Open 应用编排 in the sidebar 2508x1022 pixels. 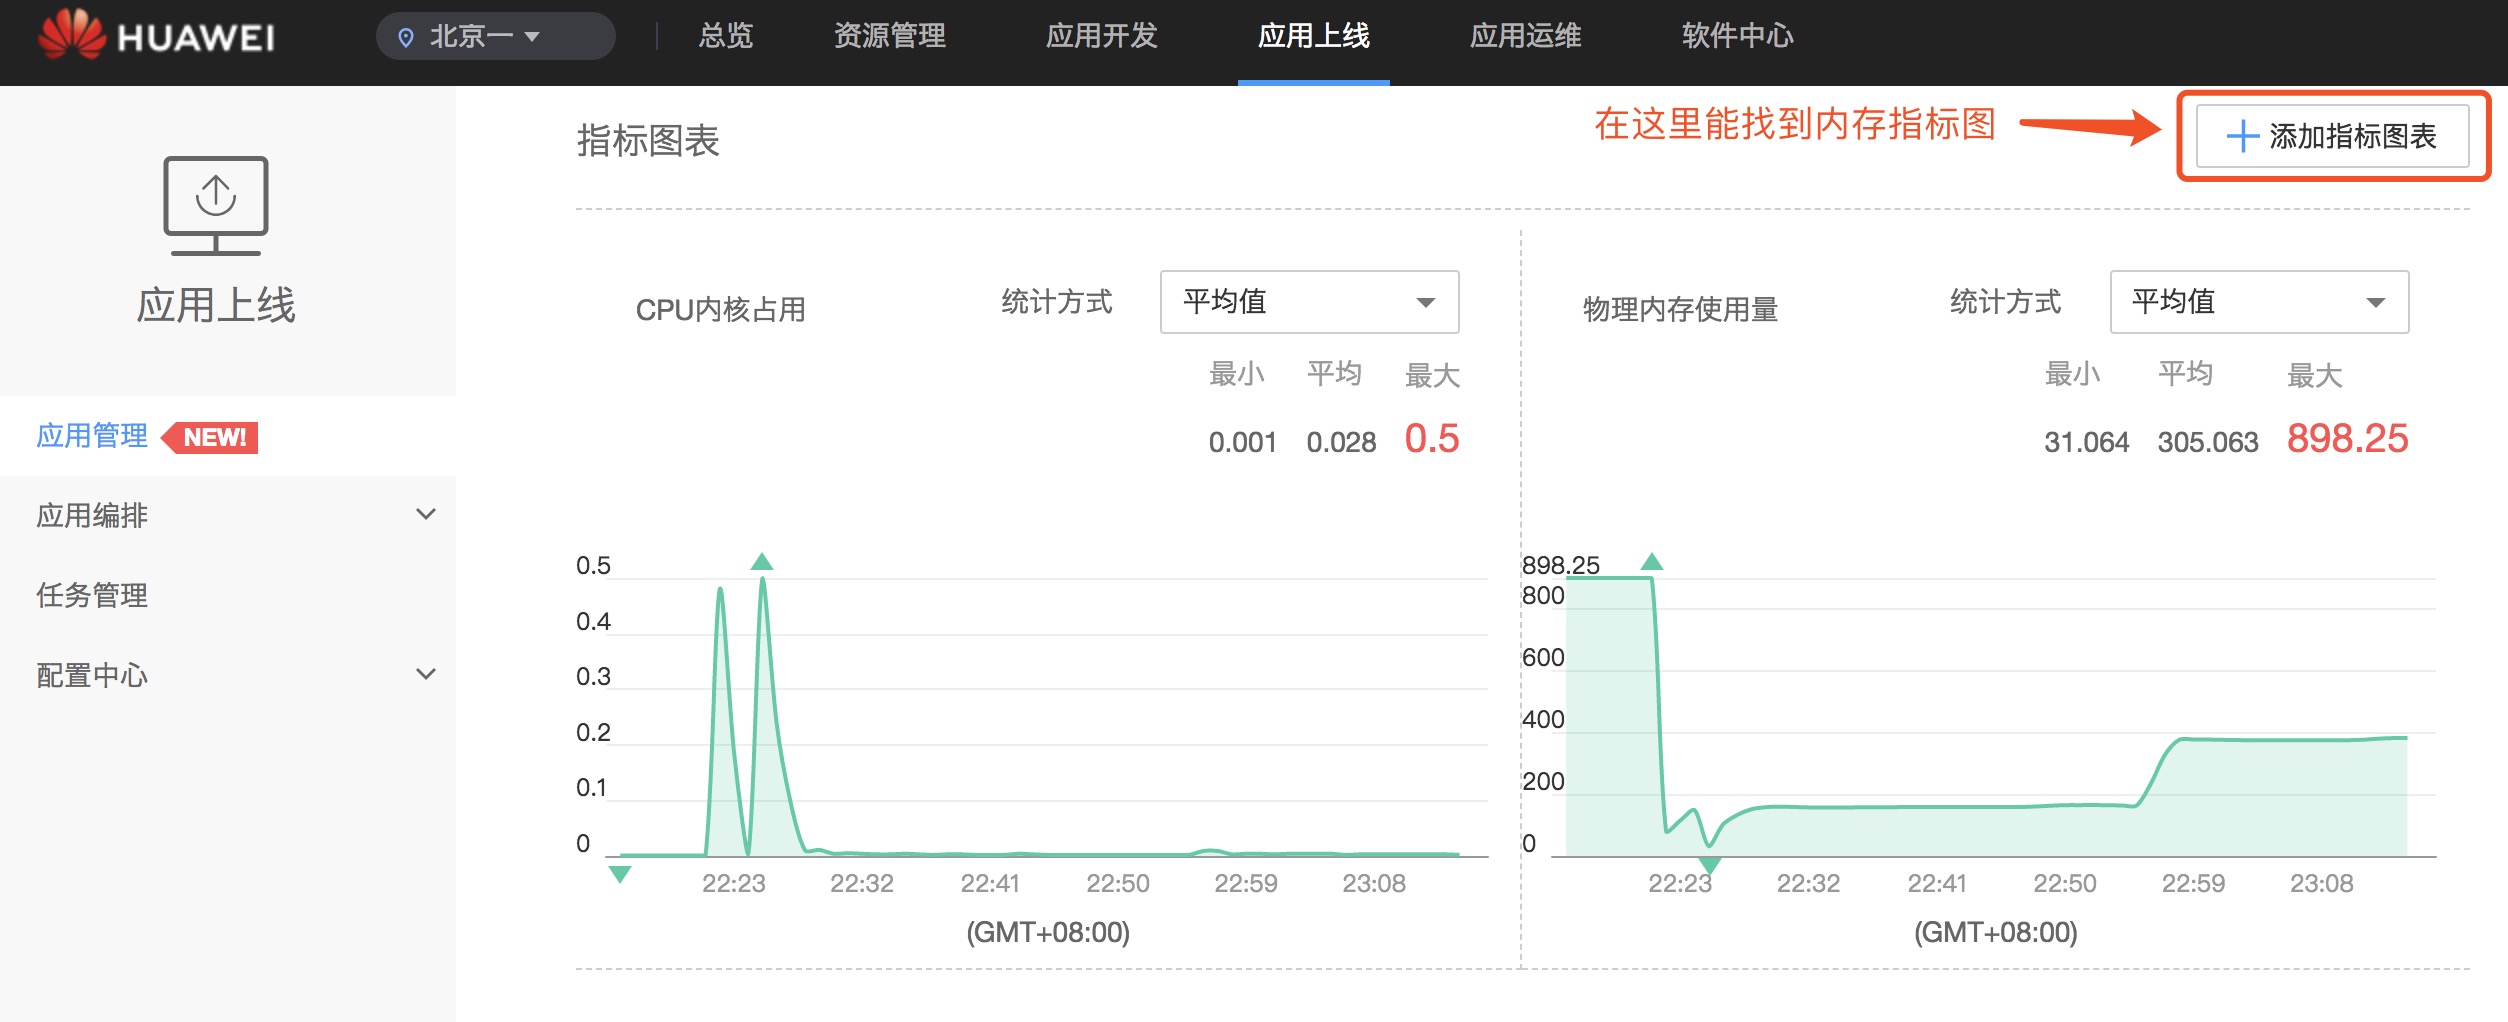click(92, 516)
